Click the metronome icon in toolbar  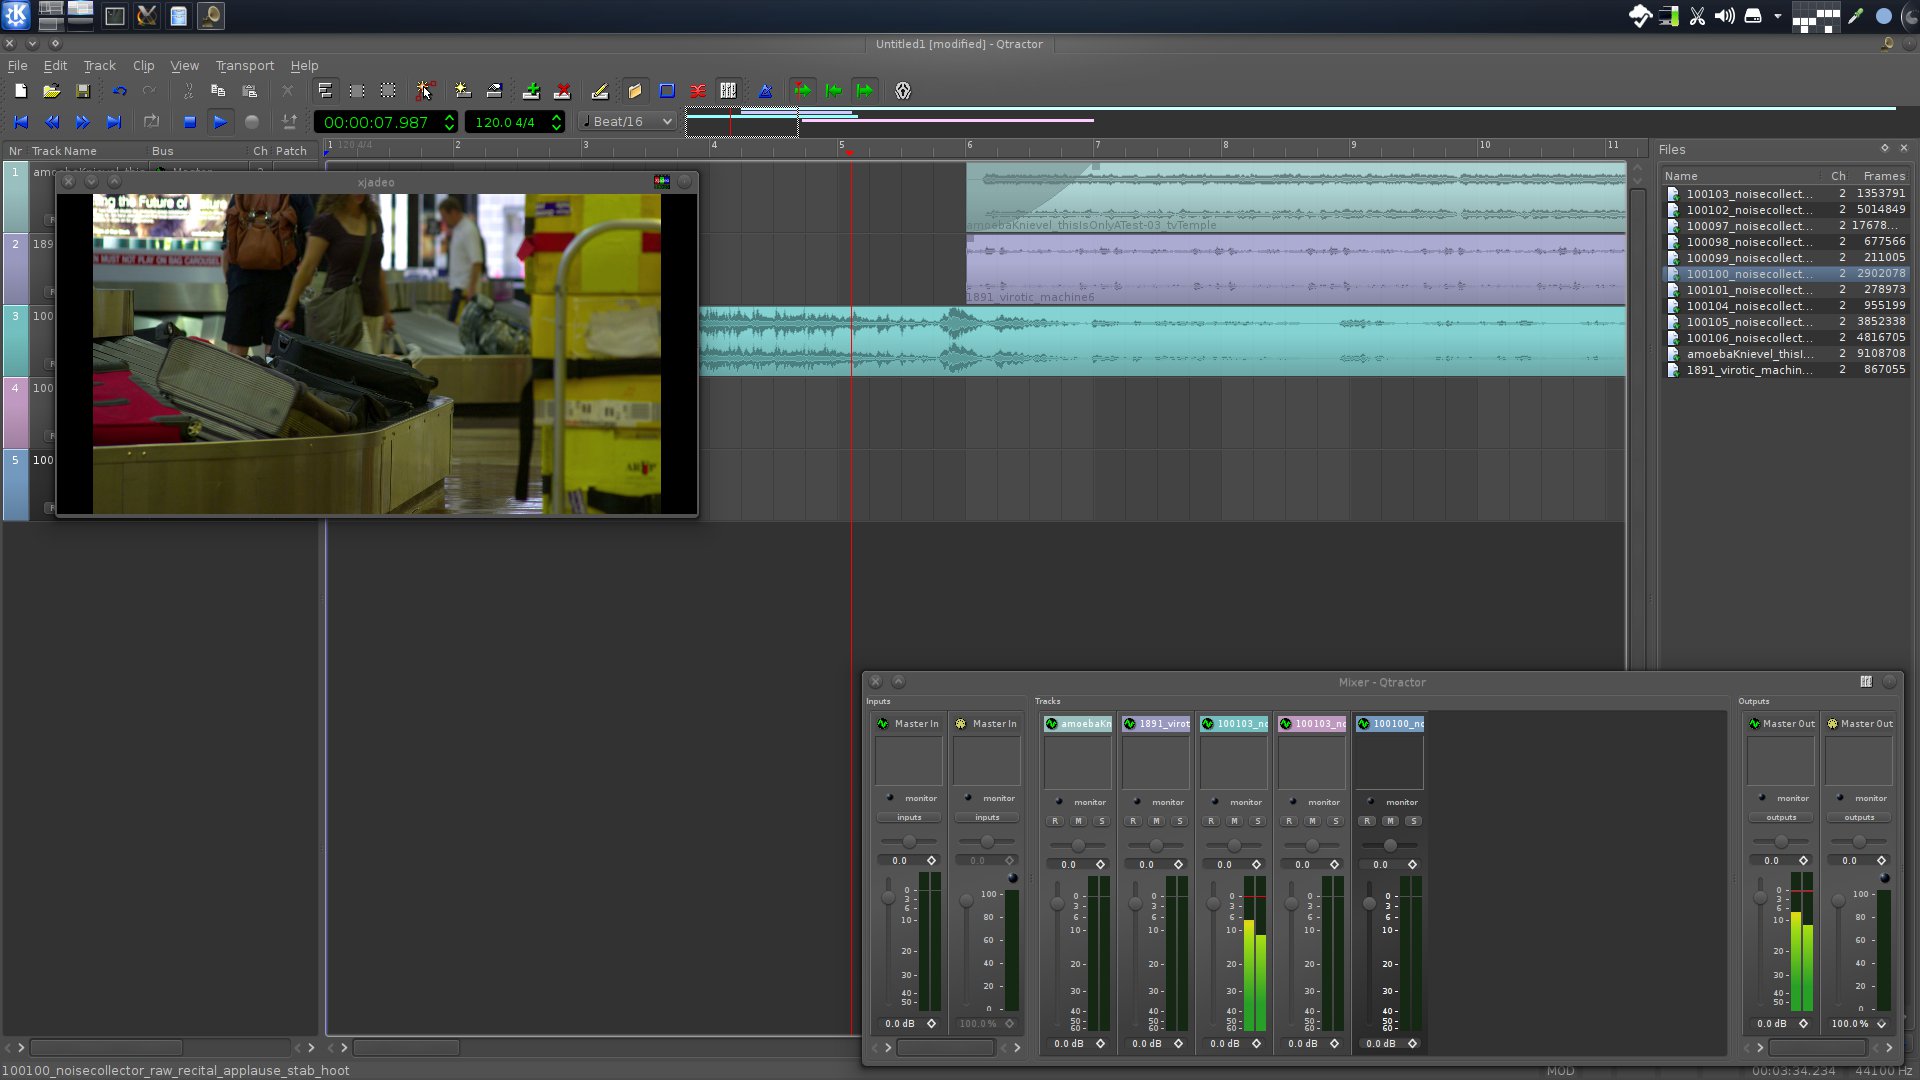pyautogui.click(x=765, y=91)
